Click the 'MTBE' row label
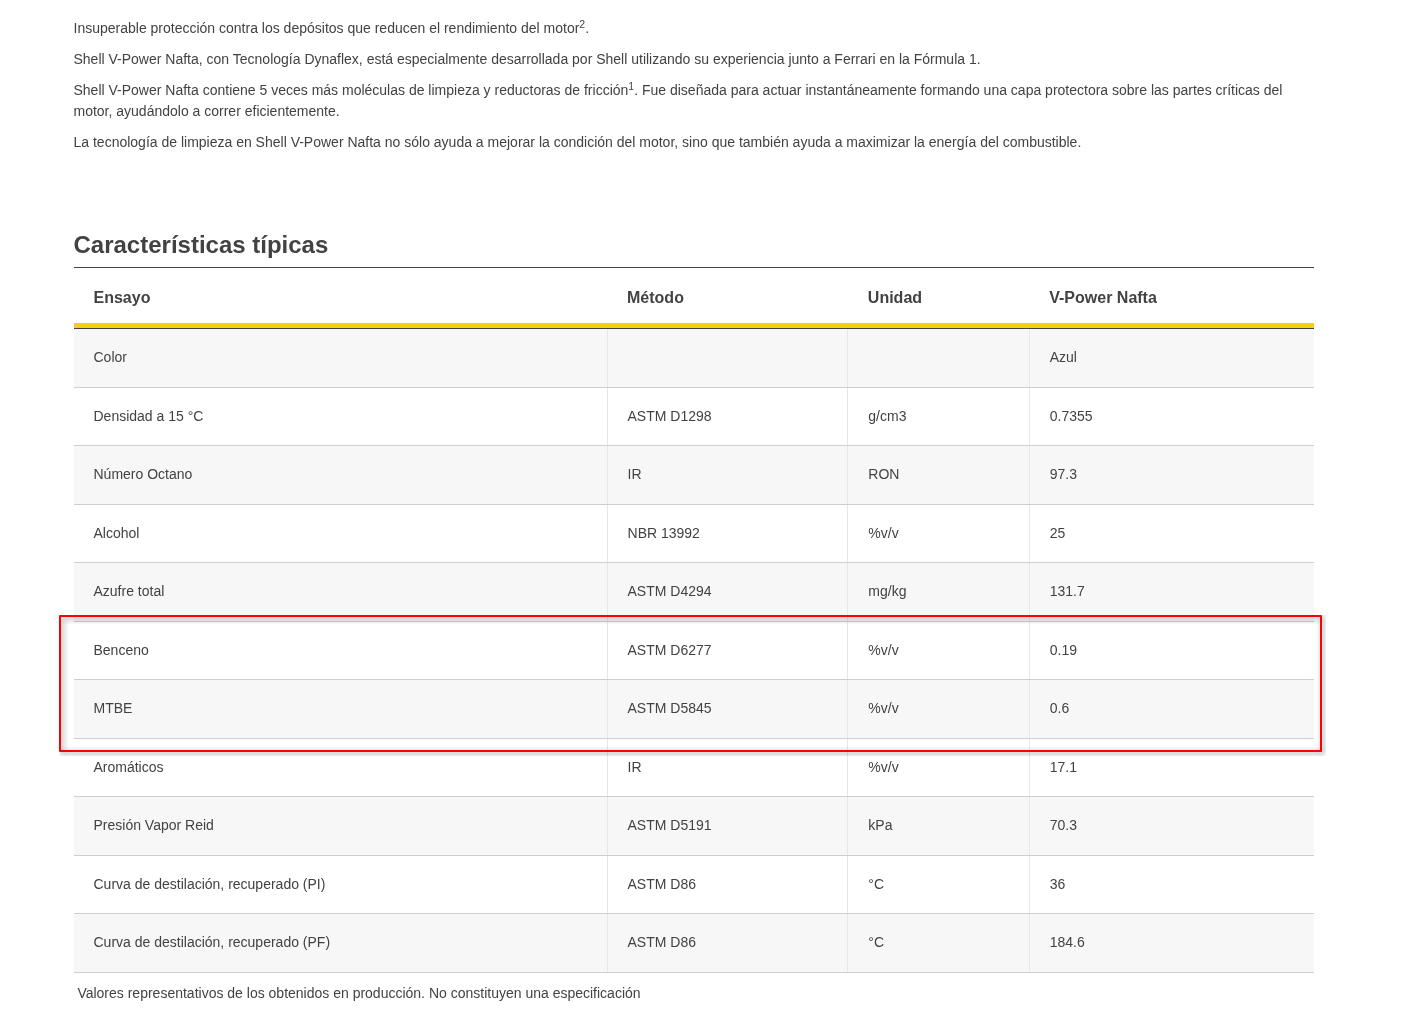The width and height of the screenshot is (1407, 1016). tap(113, 708)
